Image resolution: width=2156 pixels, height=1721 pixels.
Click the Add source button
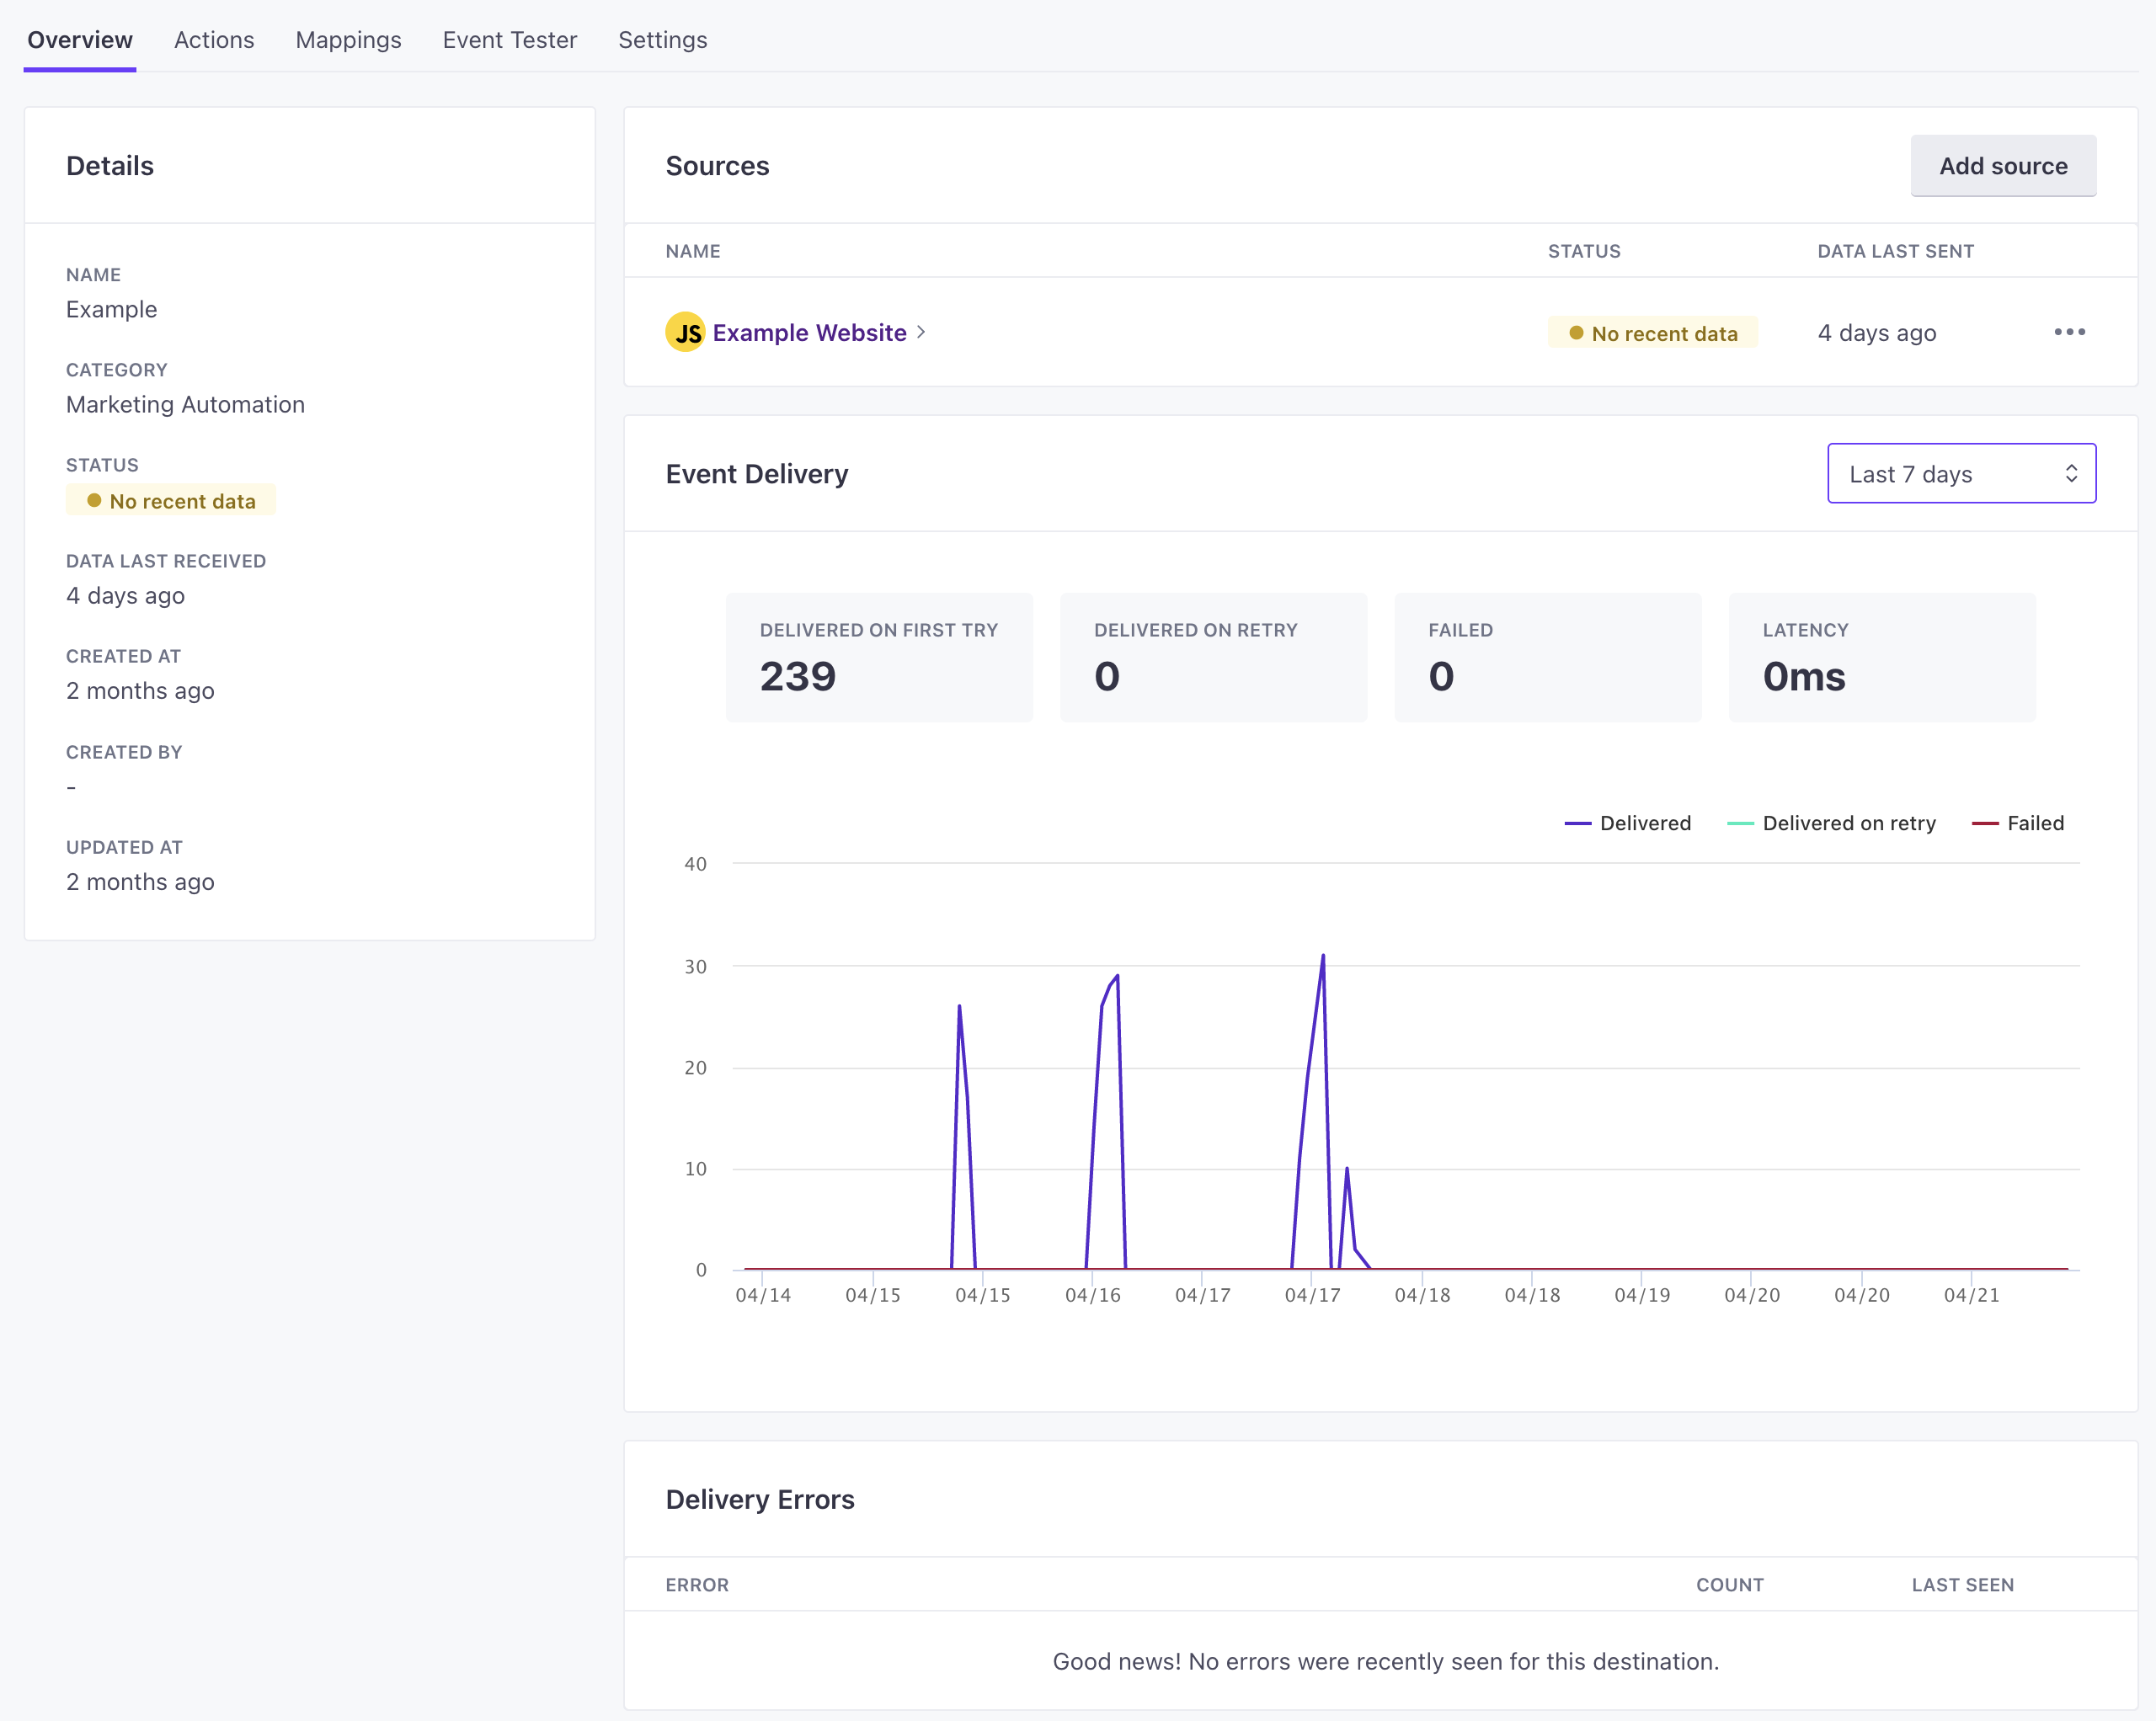click(2003, 166)
